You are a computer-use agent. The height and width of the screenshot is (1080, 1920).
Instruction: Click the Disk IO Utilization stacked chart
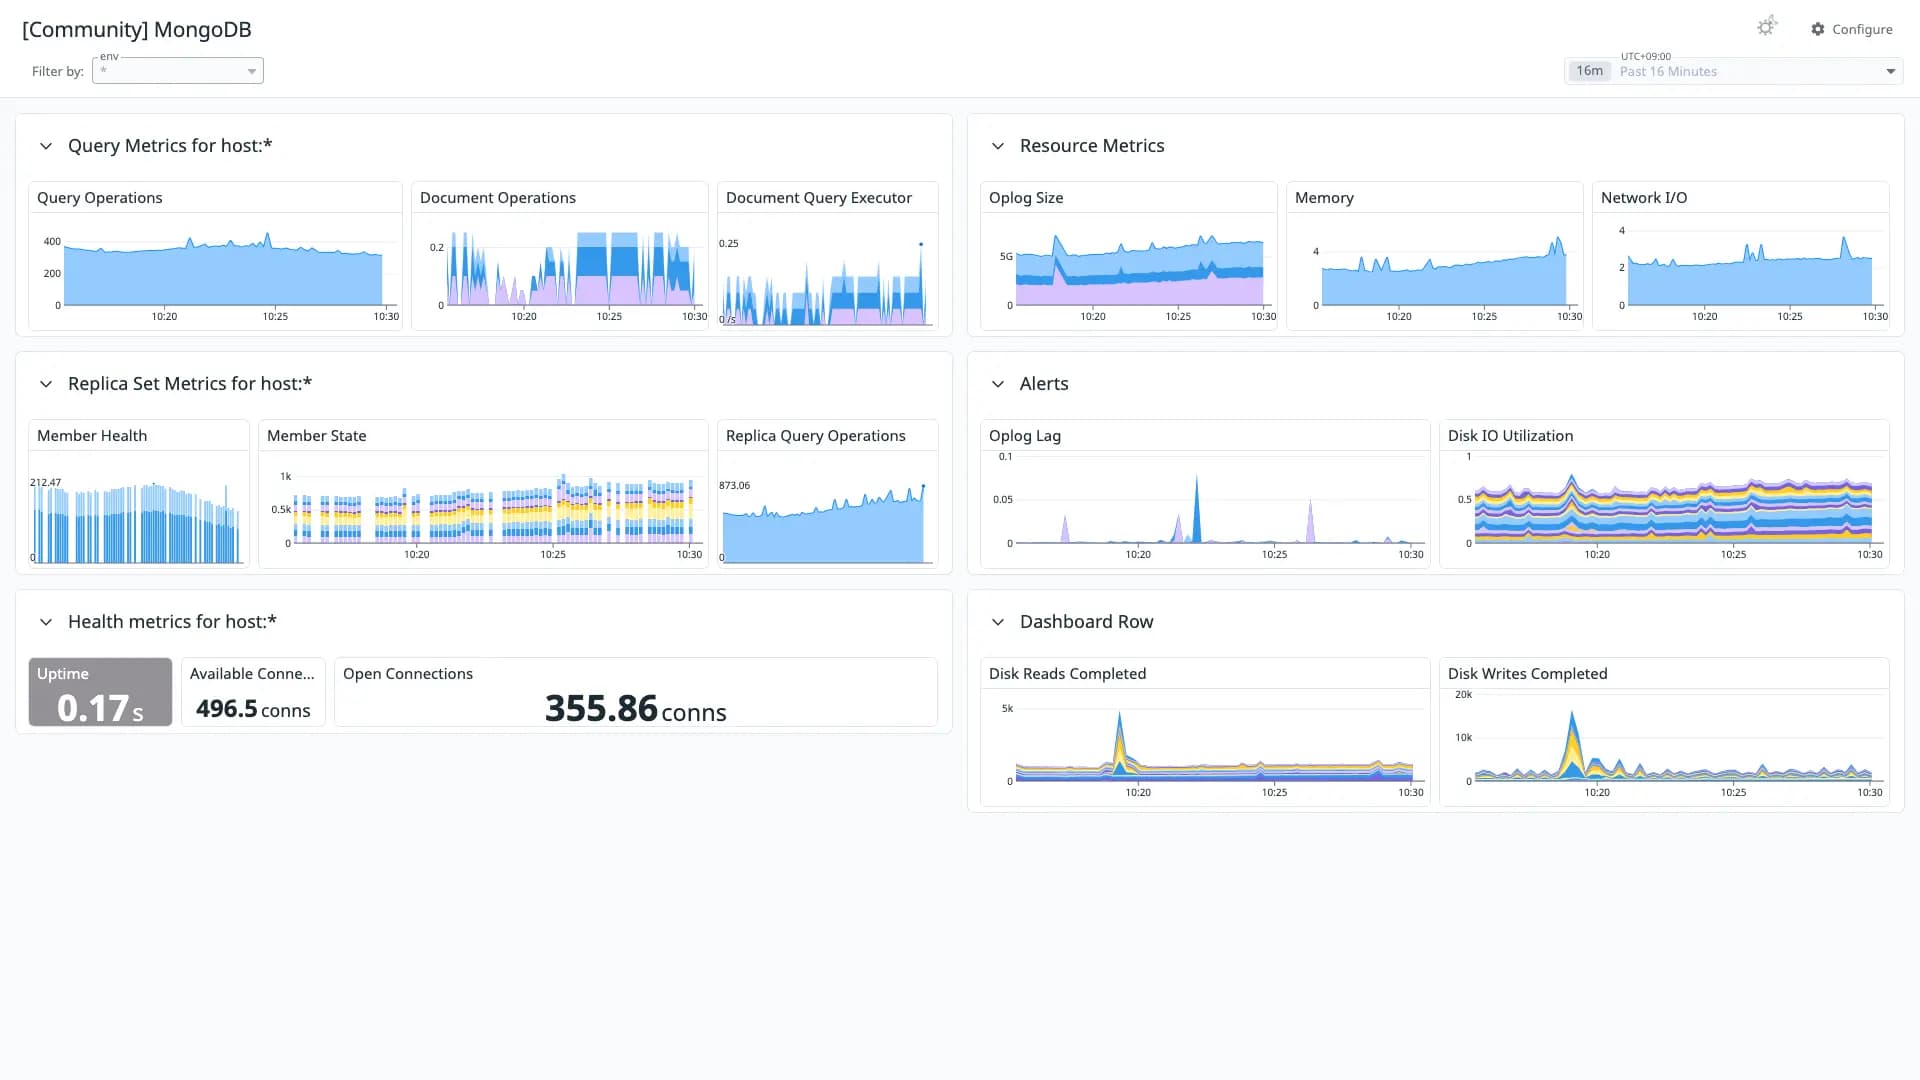pyautogui.click(x=1673, y=508)
